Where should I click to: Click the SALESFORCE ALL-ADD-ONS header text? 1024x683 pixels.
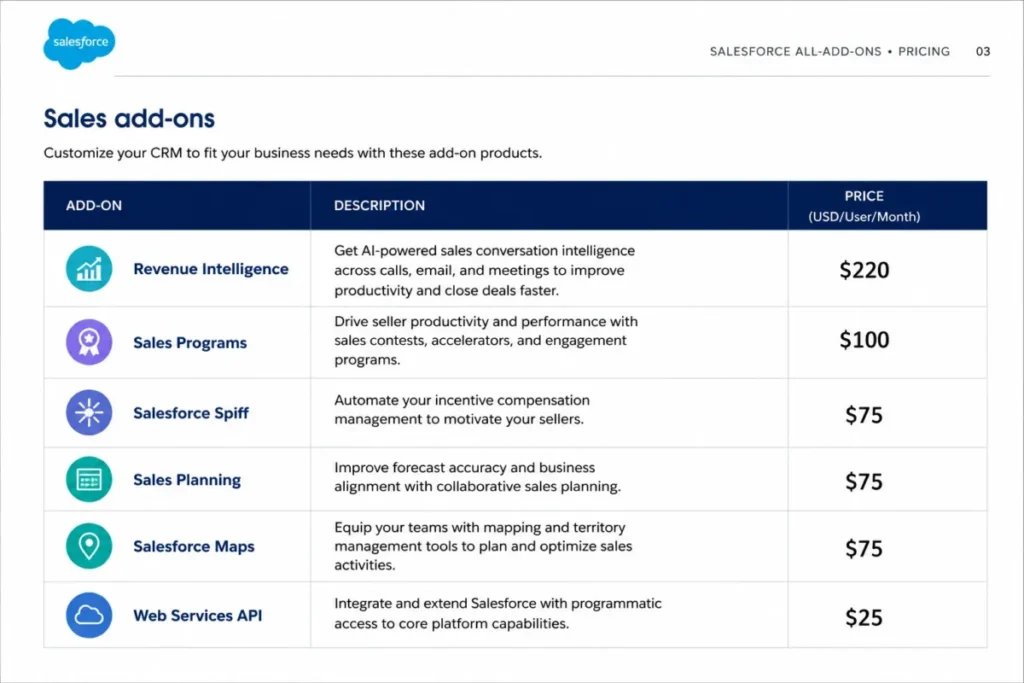(795, 52)
